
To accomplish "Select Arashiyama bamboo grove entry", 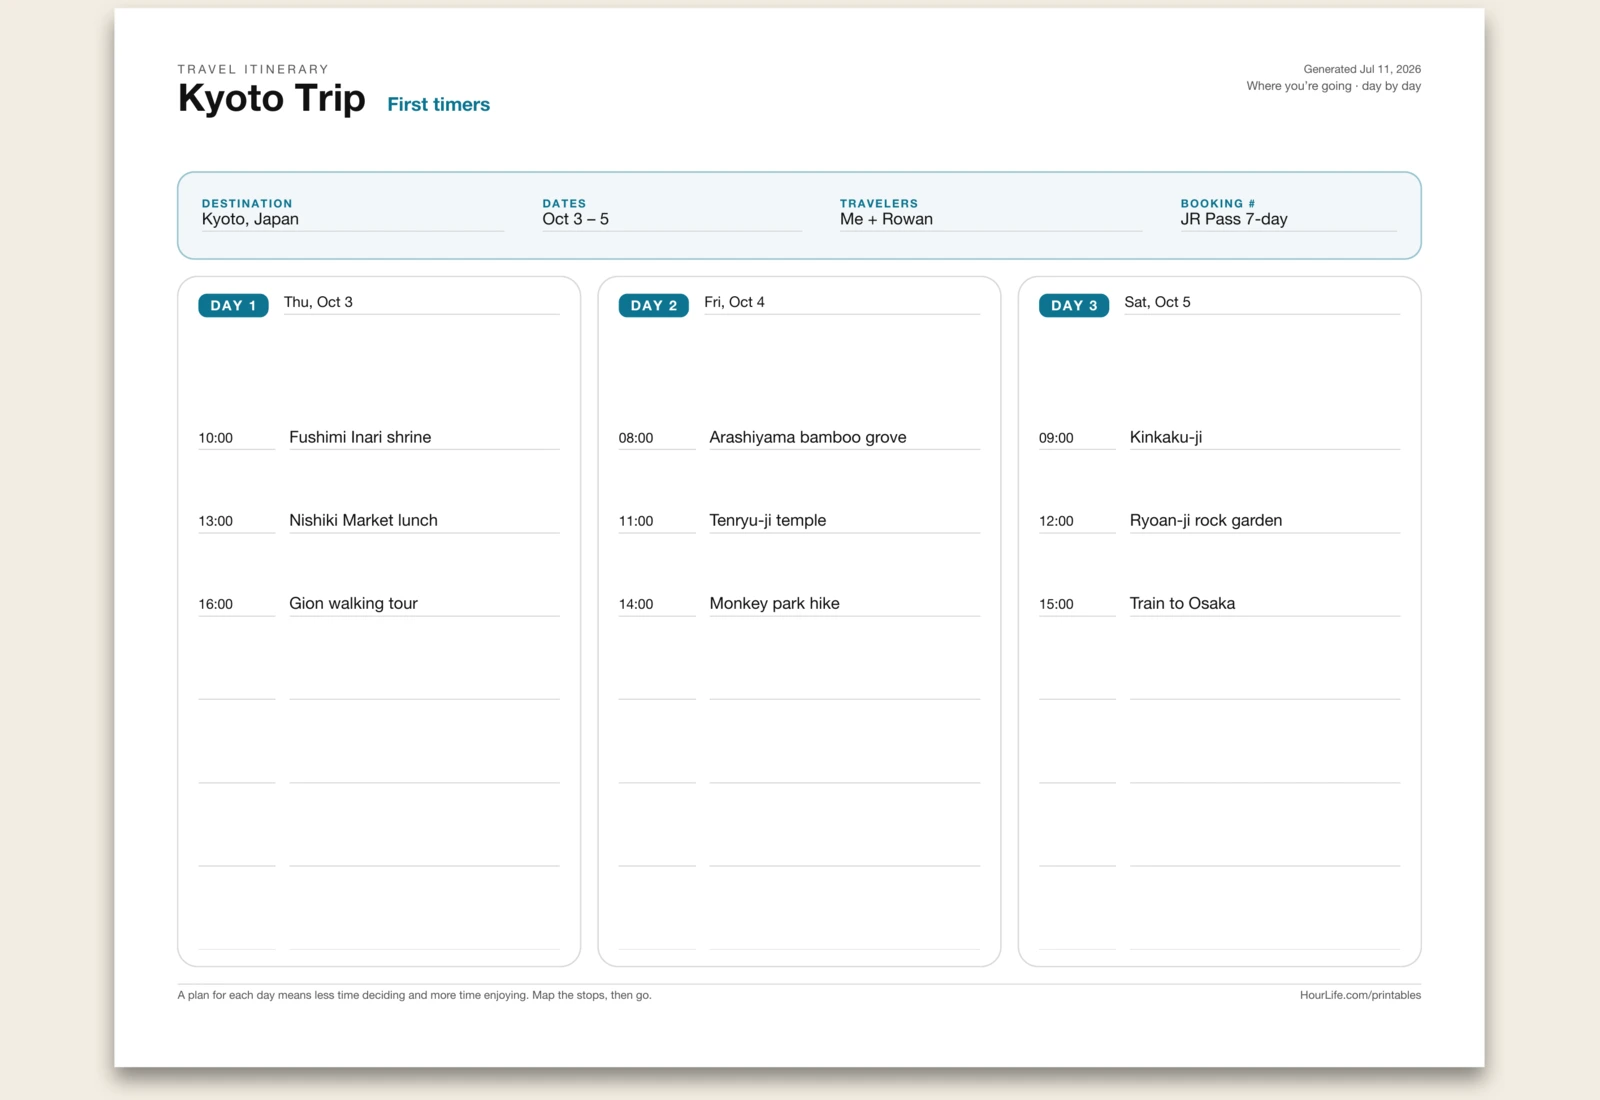I will click(844, 437).
